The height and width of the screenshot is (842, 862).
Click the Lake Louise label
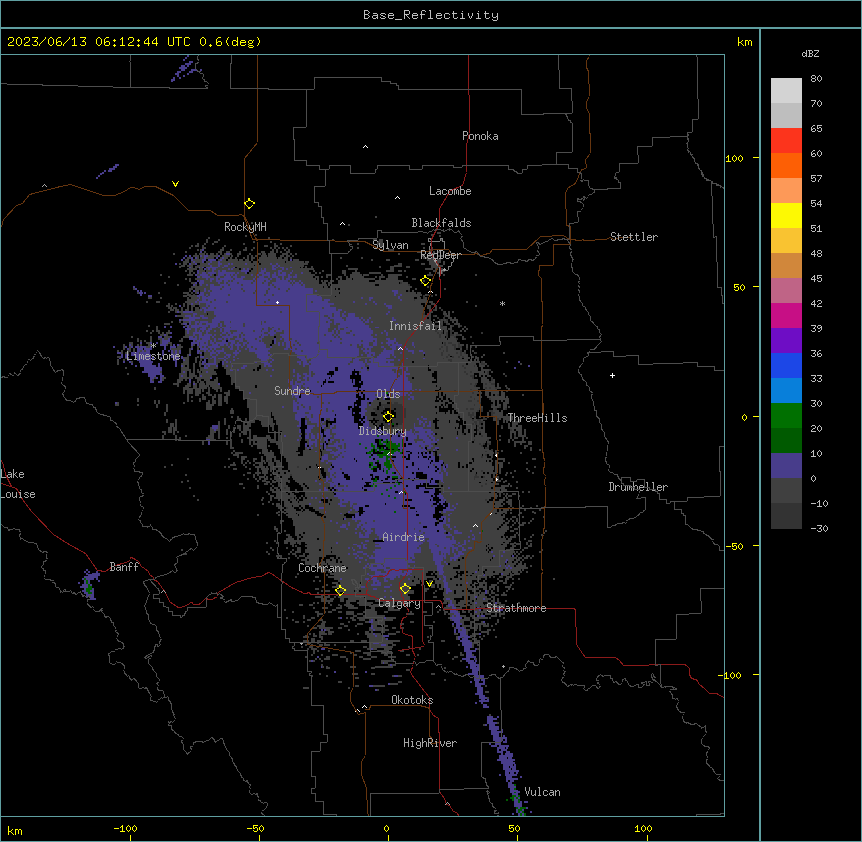coord(17,484)
